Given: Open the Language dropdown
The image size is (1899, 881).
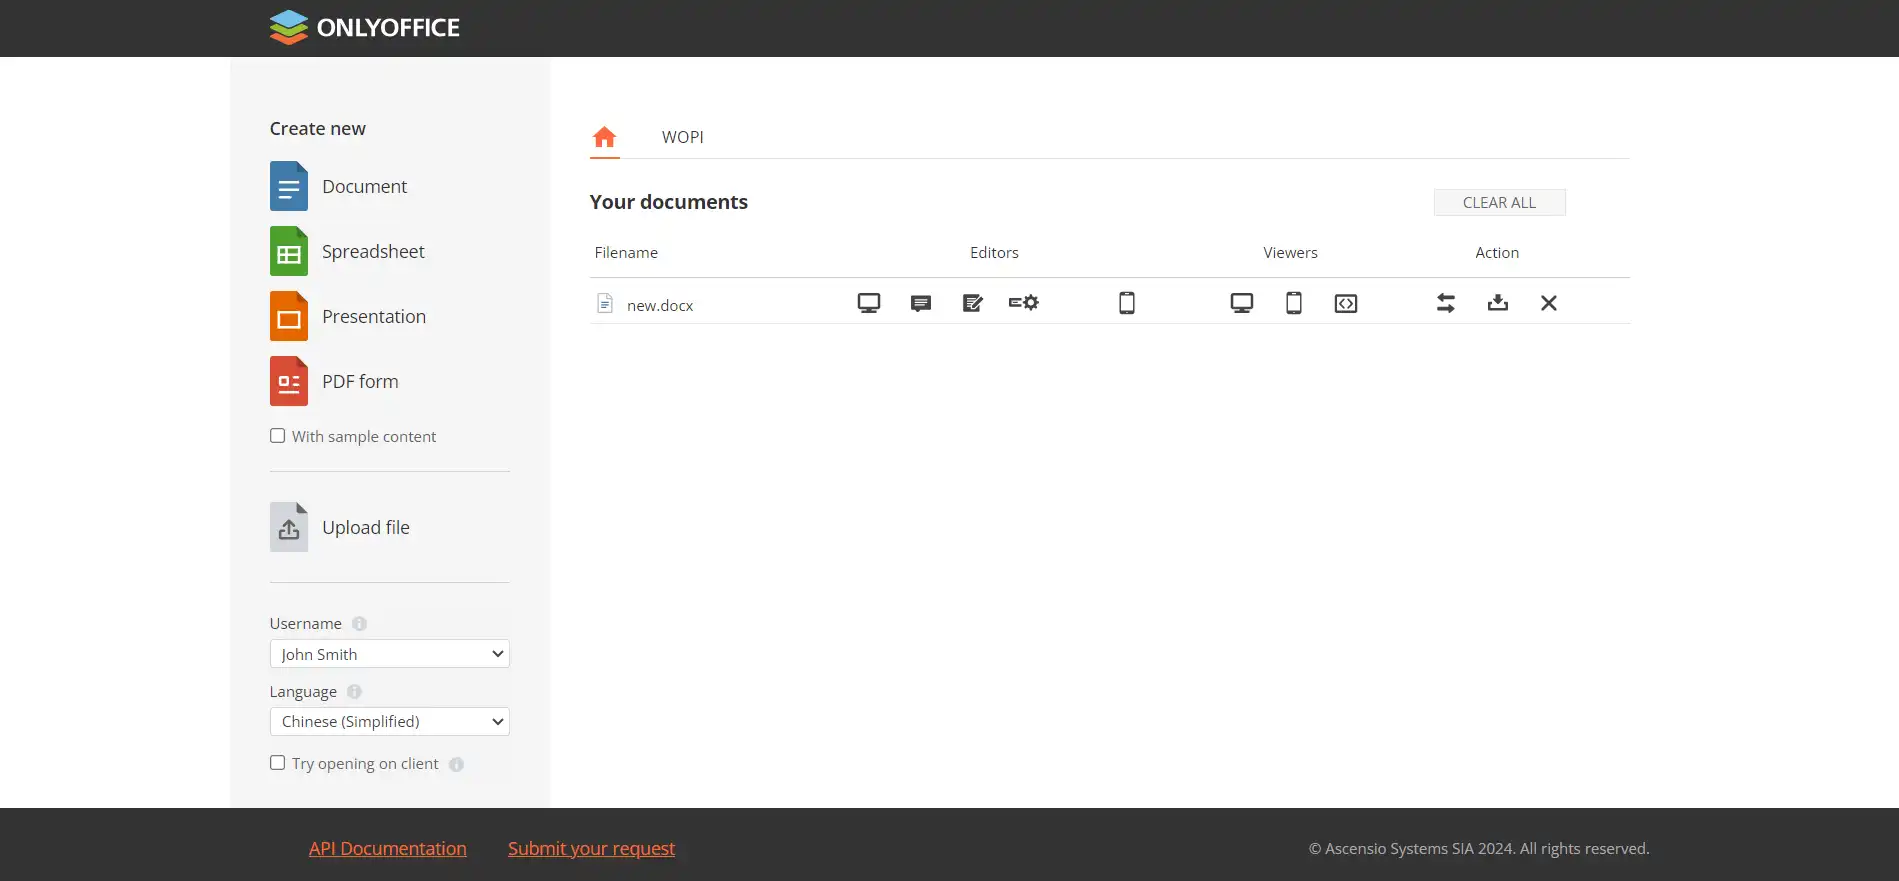Looking at the screenshot, I should [x=389, y=722].
